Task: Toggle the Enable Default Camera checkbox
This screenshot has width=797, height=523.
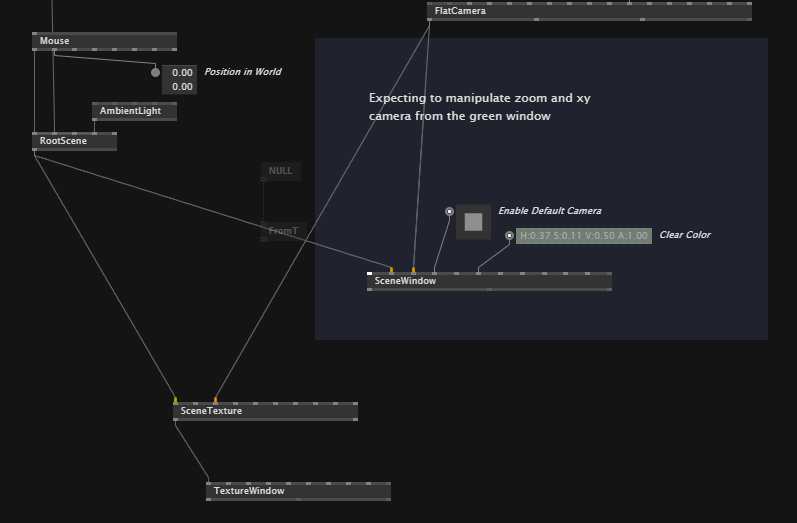Action: click(x=473, y=222)
